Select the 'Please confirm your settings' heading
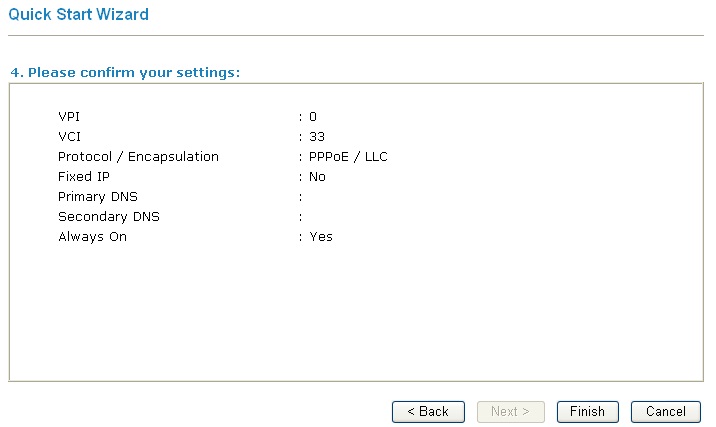This screenshot has height=427, width=716. pyautogui.click(x=125, y=73)
